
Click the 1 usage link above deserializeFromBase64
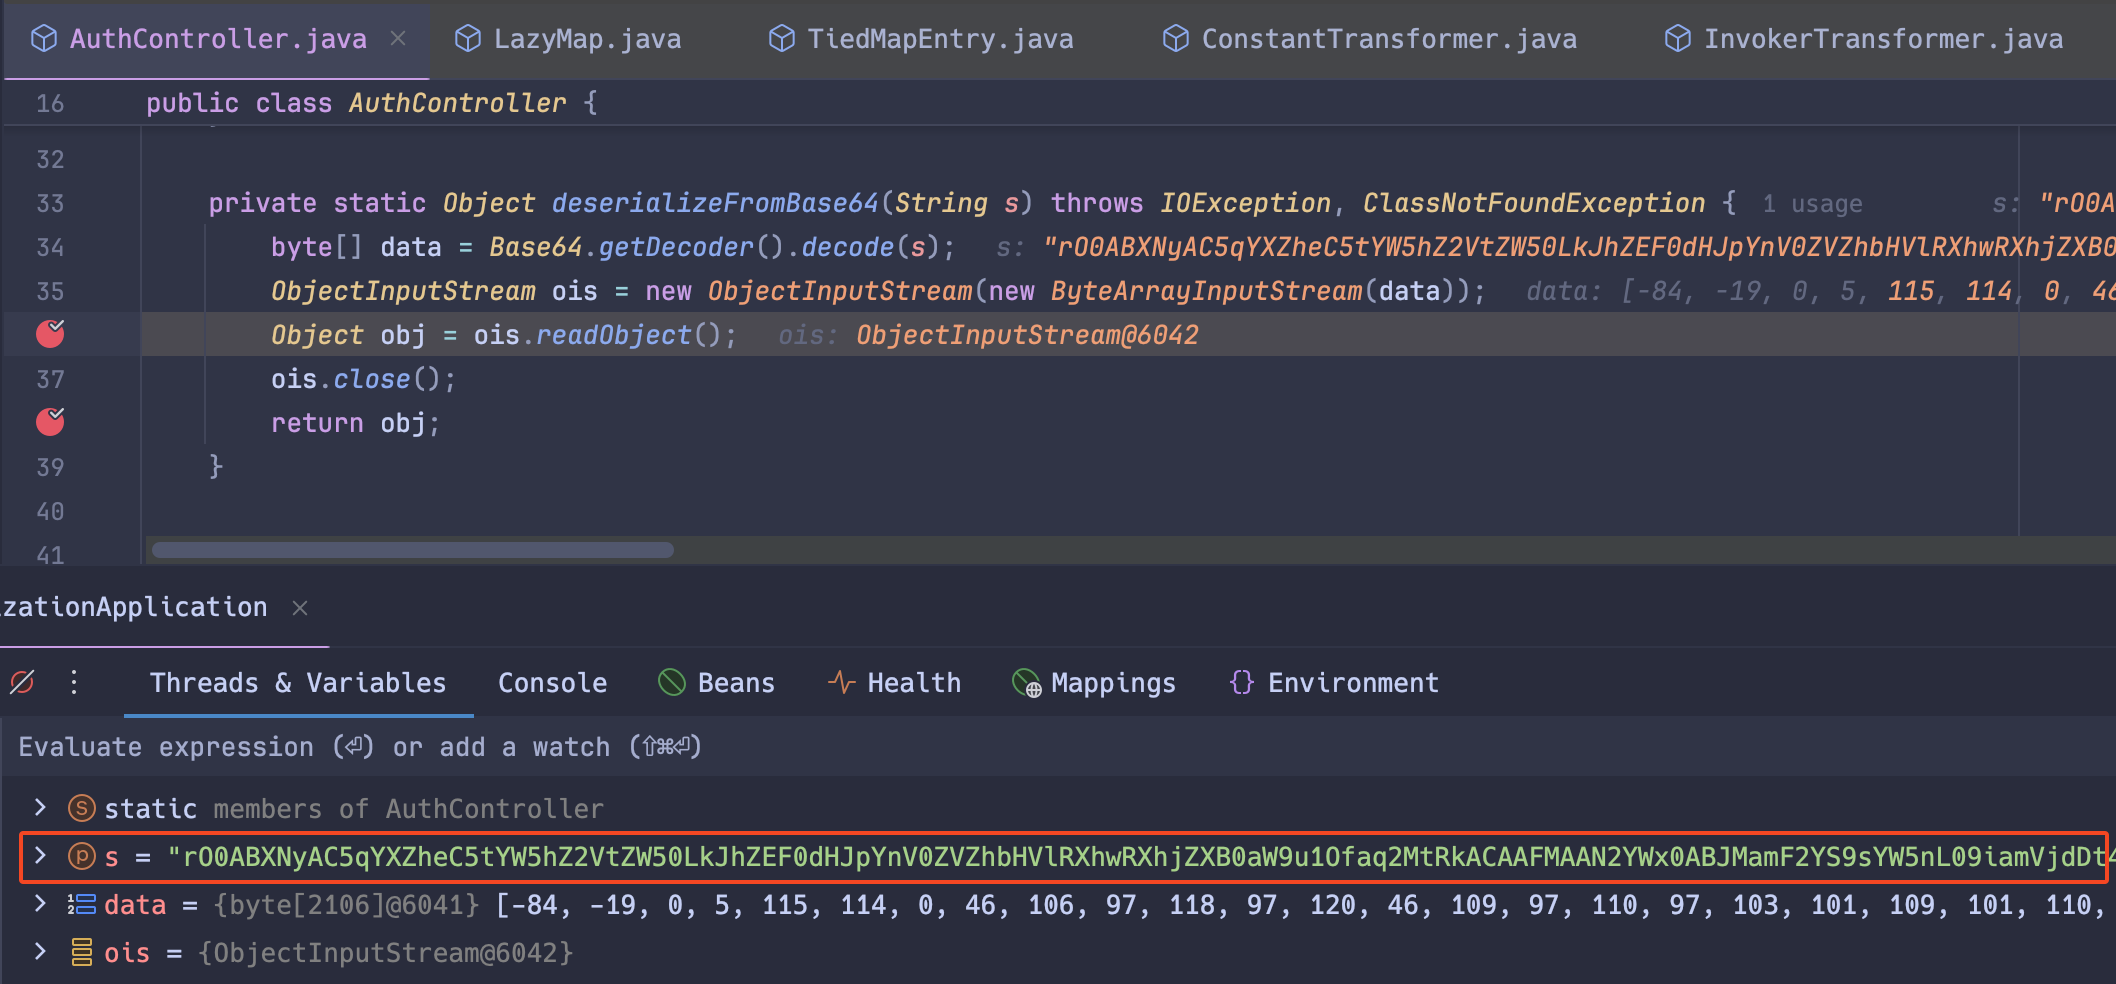click(1814, 203)
